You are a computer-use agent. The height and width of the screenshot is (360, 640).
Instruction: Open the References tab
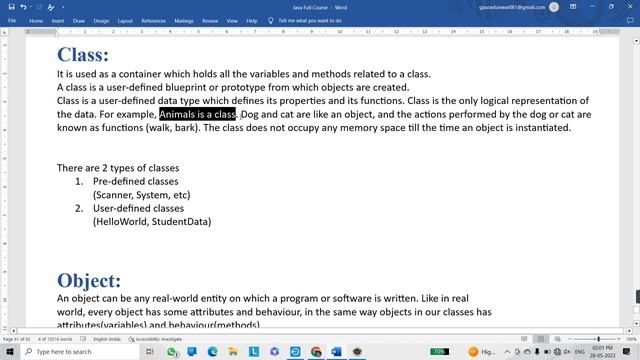pyautogui.click(x=153, y=20)
